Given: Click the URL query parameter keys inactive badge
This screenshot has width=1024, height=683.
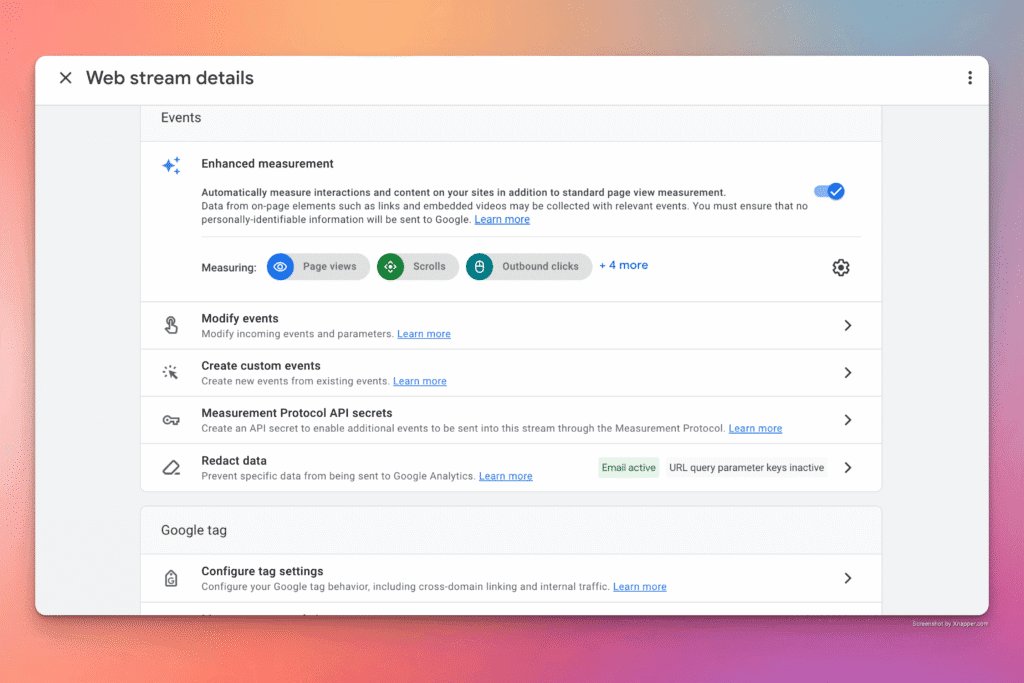Looking at the screenshot, I should point(746,467).
